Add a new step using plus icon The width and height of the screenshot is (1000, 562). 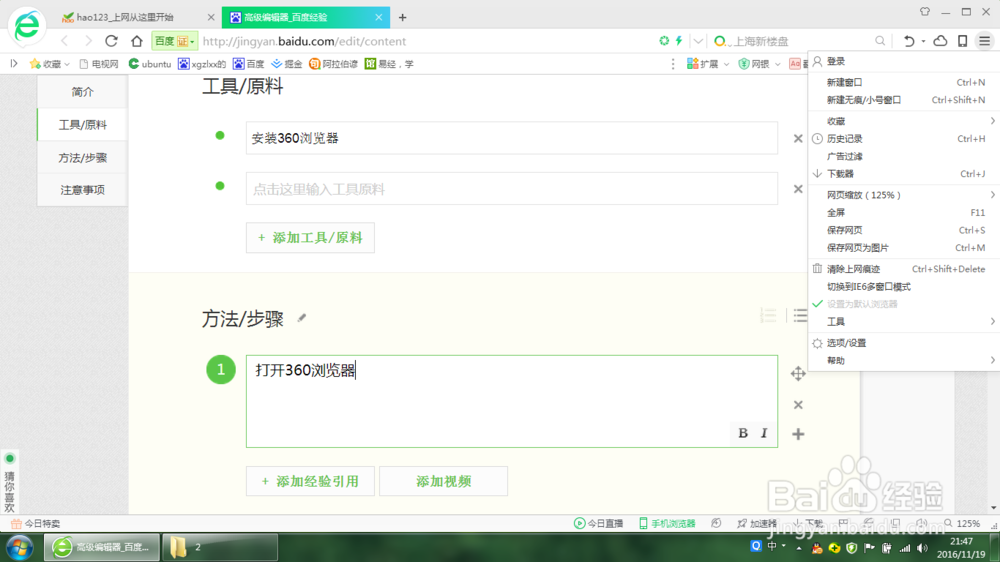798,434
